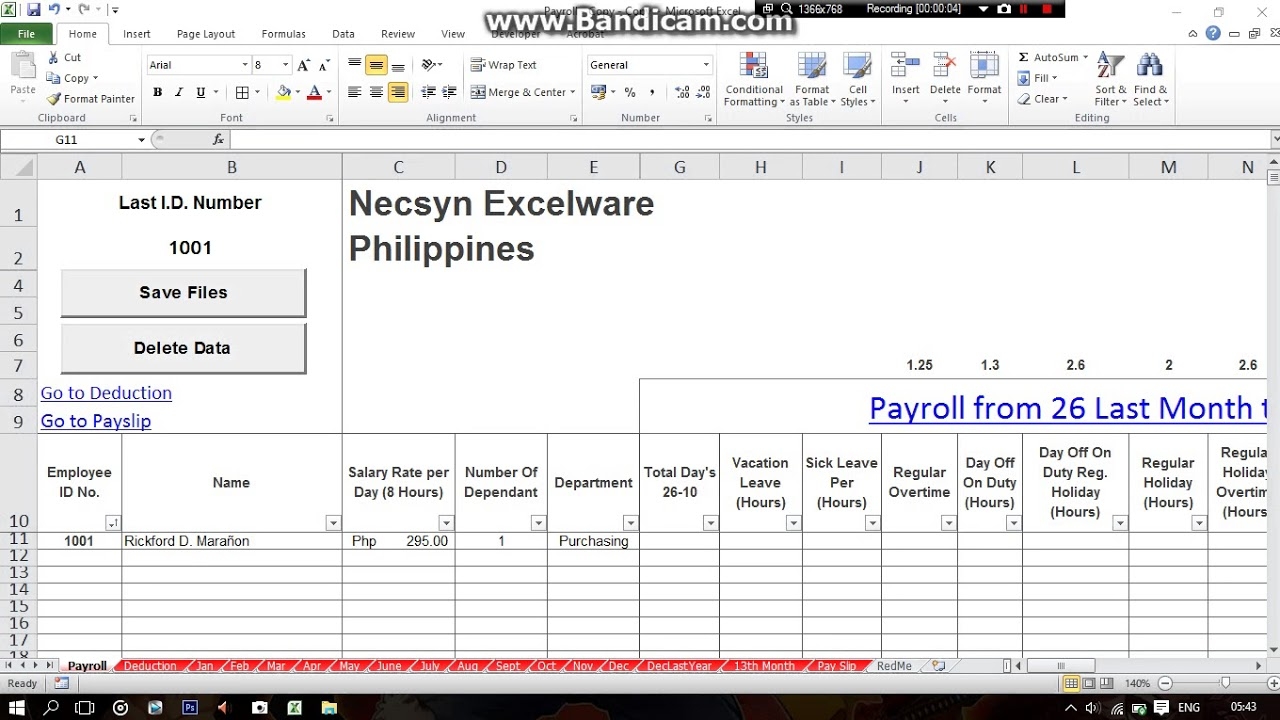Activate the Format Painter
1280x720 pixels.
[91, 98]
